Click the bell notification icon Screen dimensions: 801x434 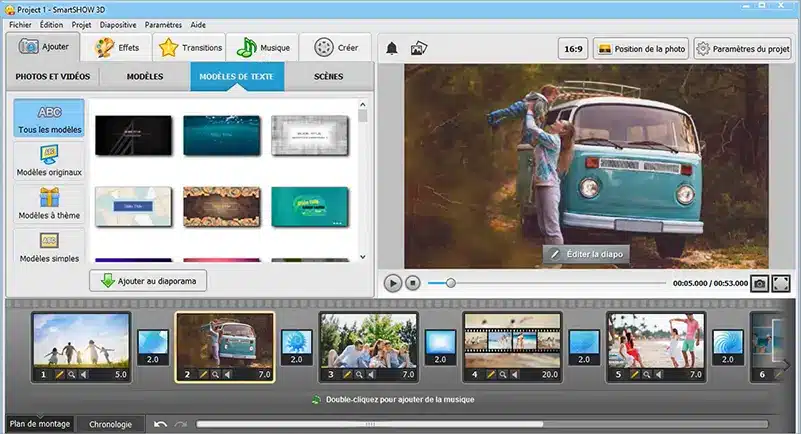(x=392, y=48)
